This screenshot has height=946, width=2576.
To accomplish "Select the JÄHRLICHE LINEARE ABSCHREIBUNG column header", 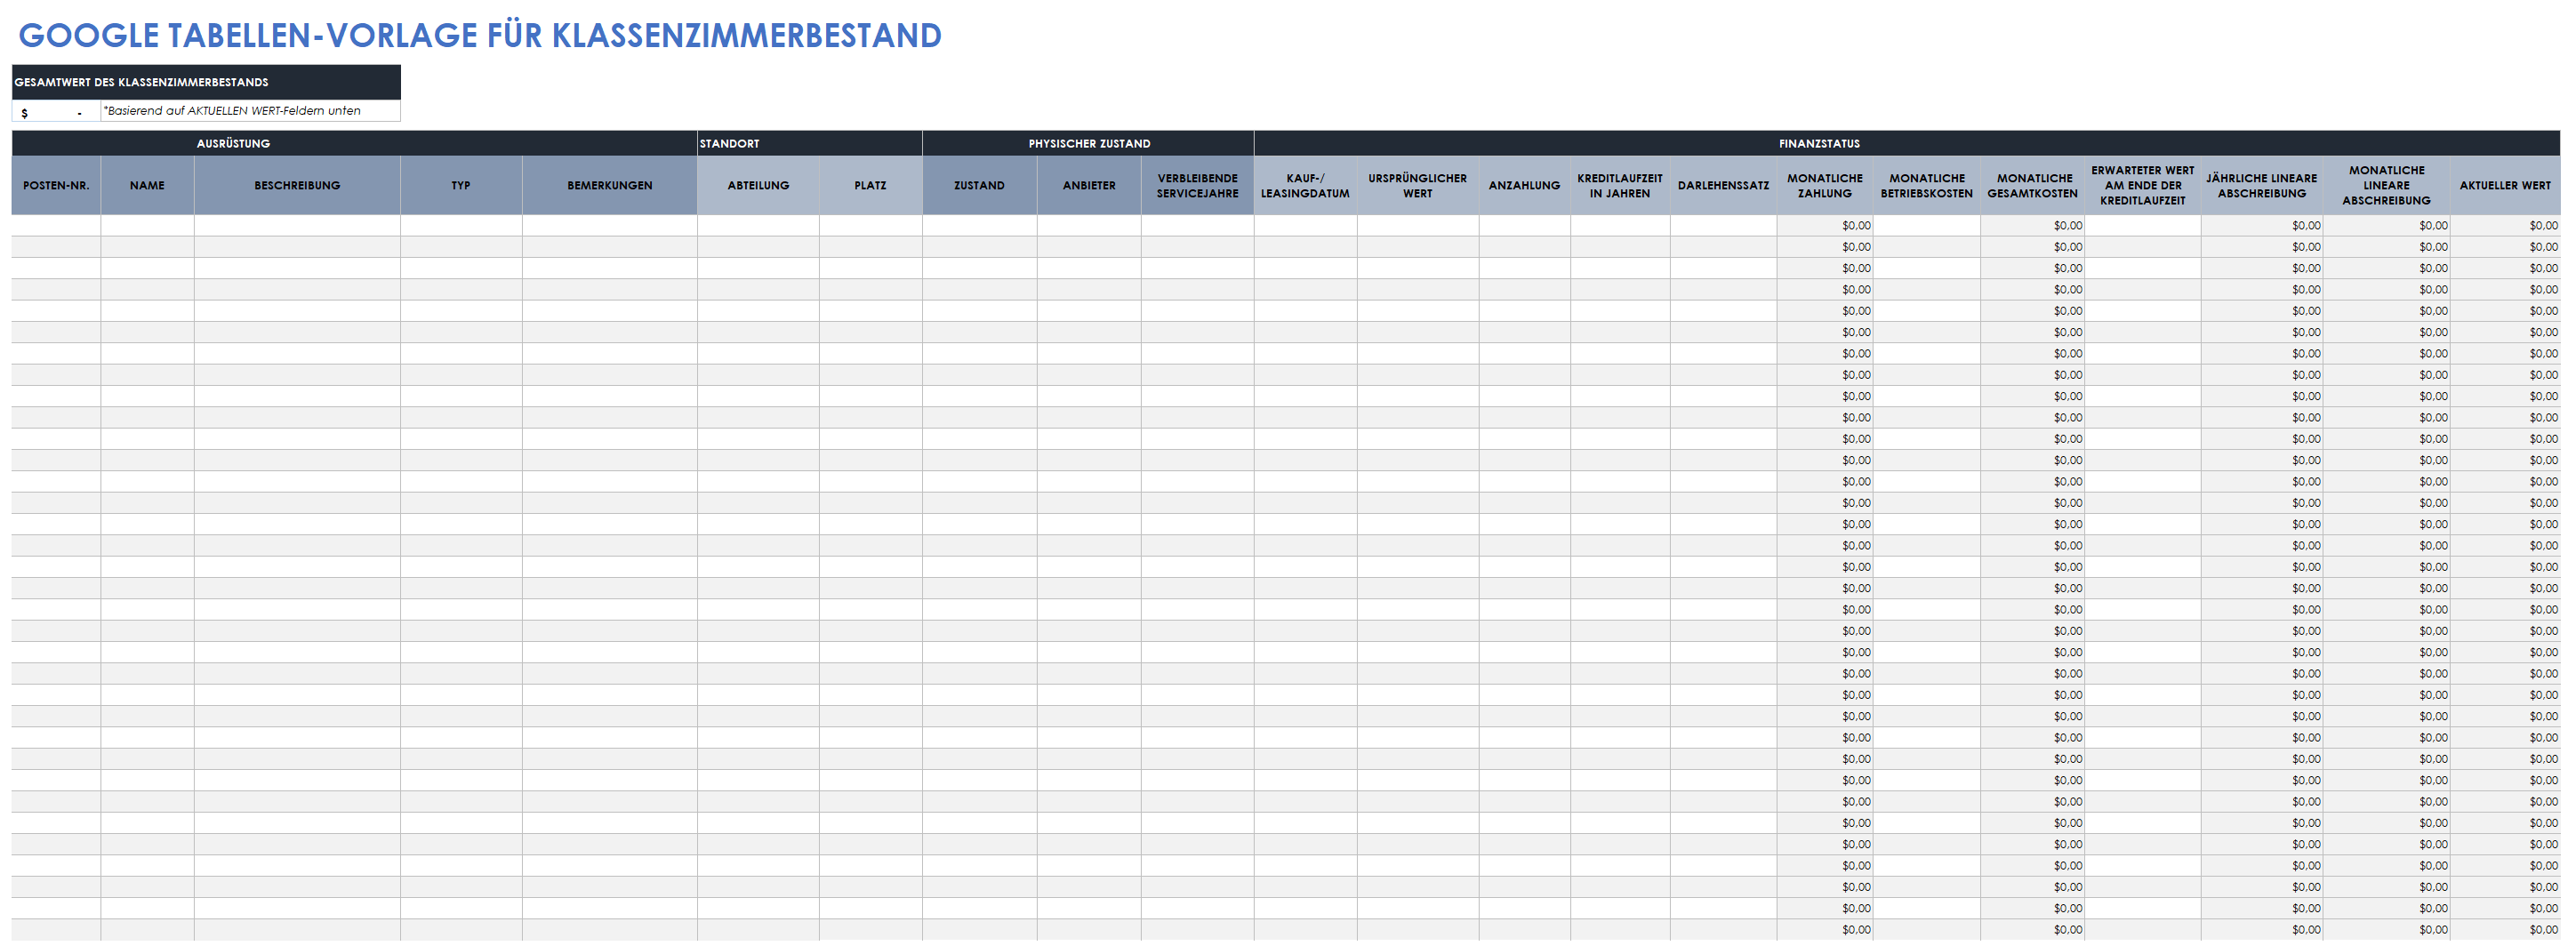I will pyautogui.click(x=2261, y=185).
